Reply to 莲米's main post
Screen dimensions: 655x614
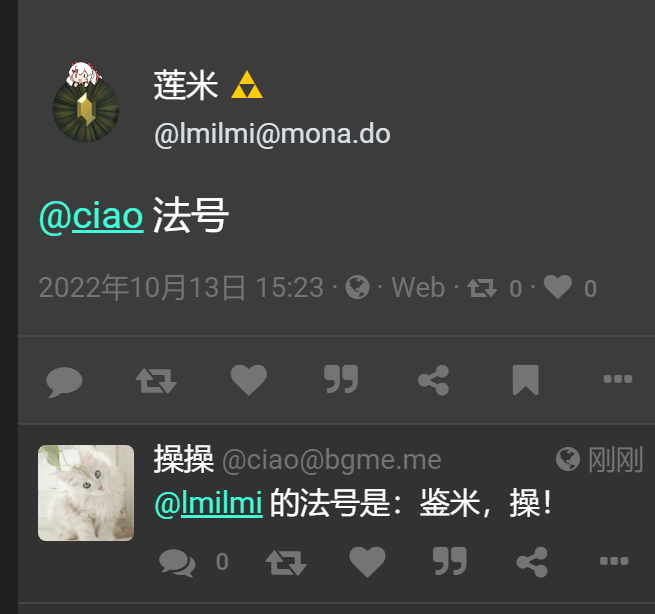(x=64, y=381)
